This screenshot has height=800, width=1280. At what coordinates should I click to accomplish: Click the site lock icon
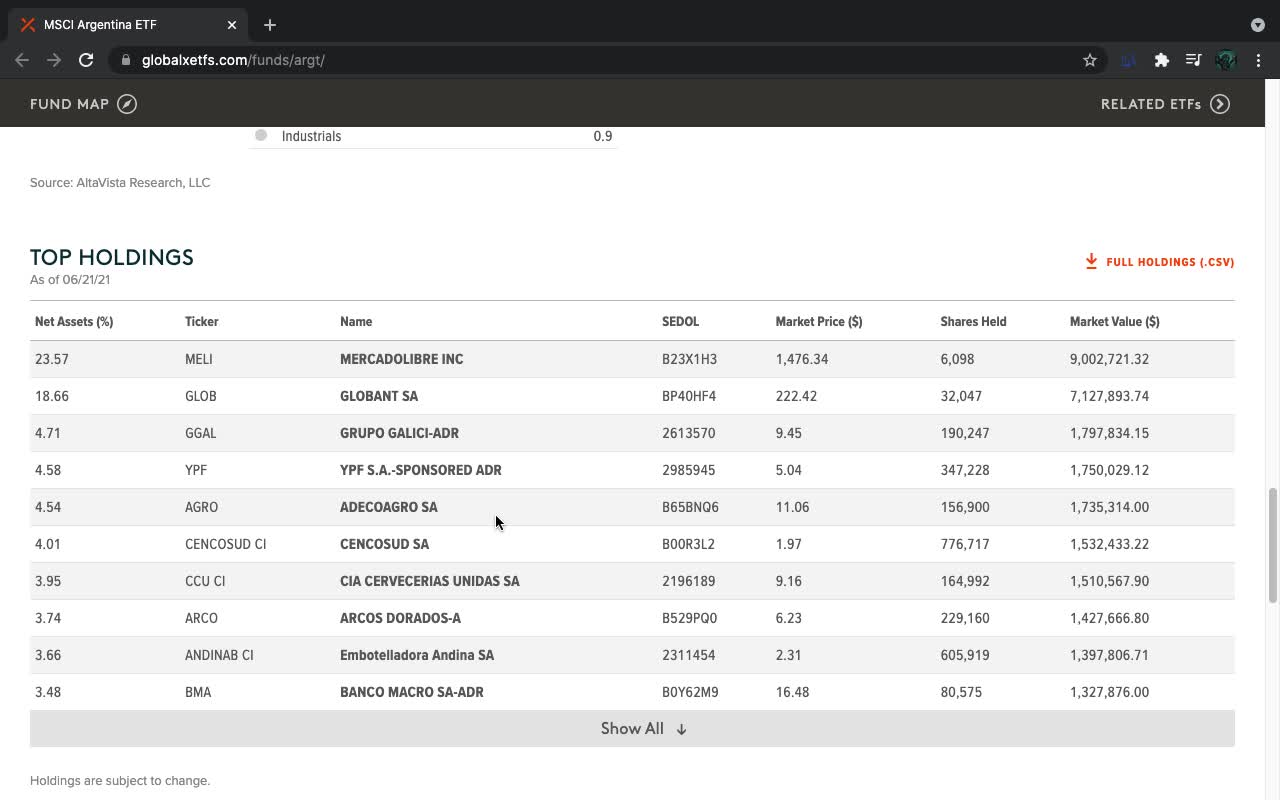coord(125,60)
